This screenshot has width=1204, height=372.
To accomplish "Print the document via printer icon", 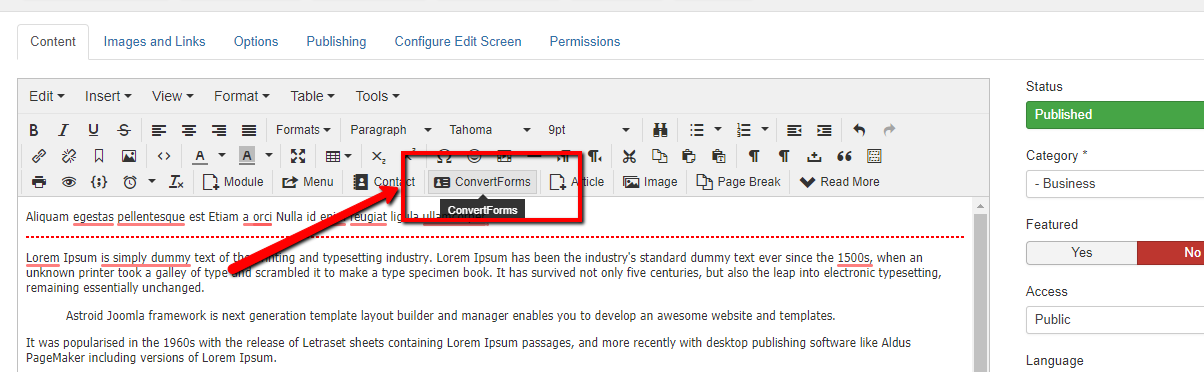I will (x=38, y=182).
